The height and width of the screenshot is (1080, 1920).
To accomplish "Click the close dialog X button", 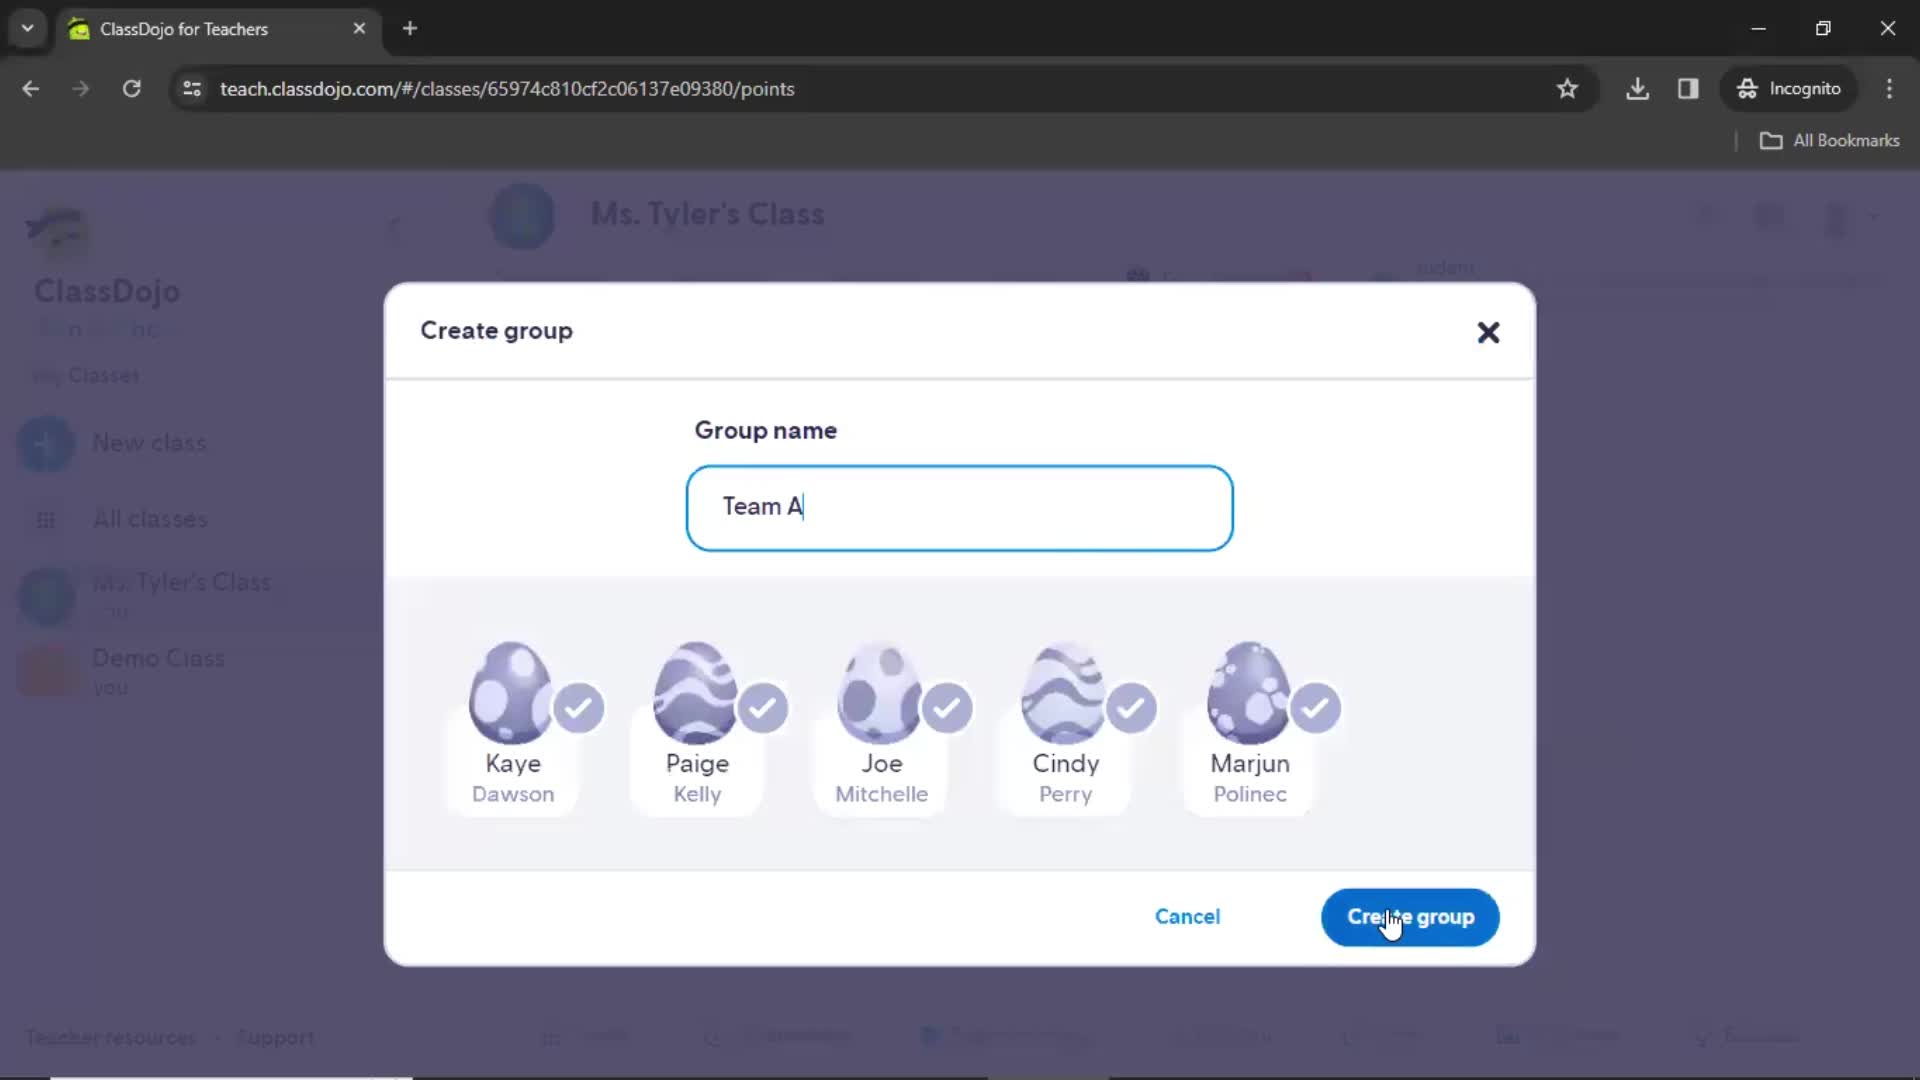I will [x=1489, y=332].
